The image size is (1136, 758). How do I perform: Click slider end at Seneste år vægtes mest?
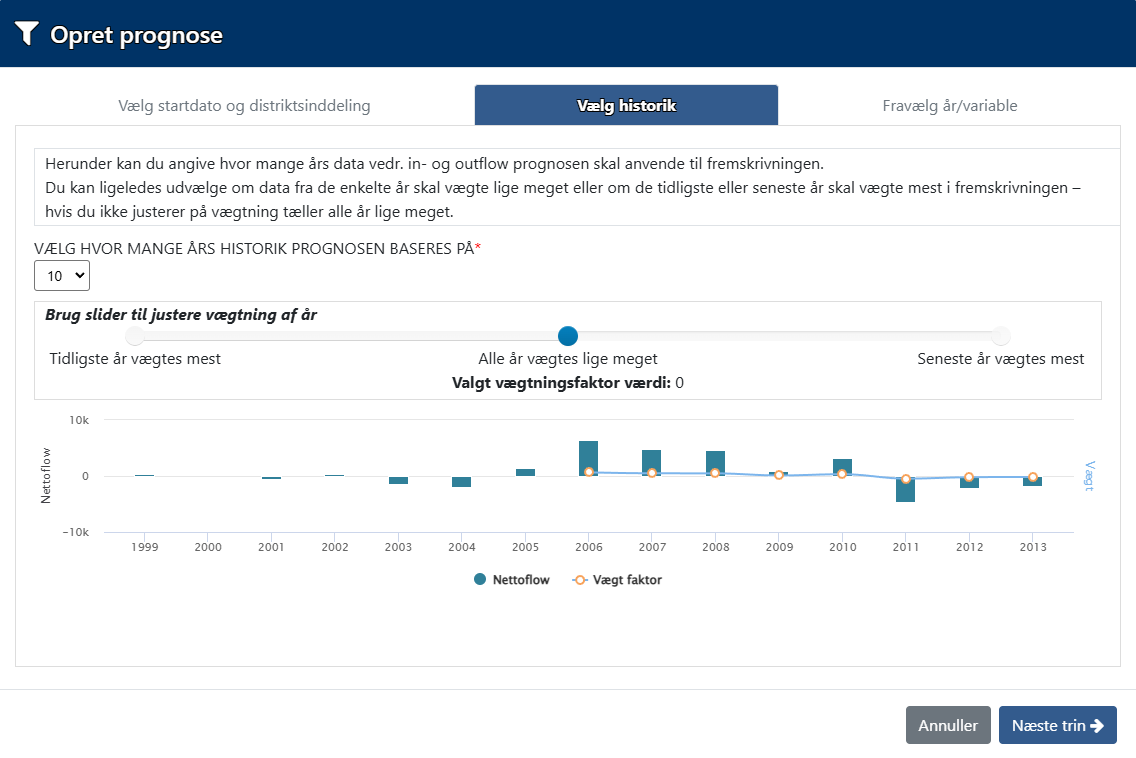(x=1001, y=336)
